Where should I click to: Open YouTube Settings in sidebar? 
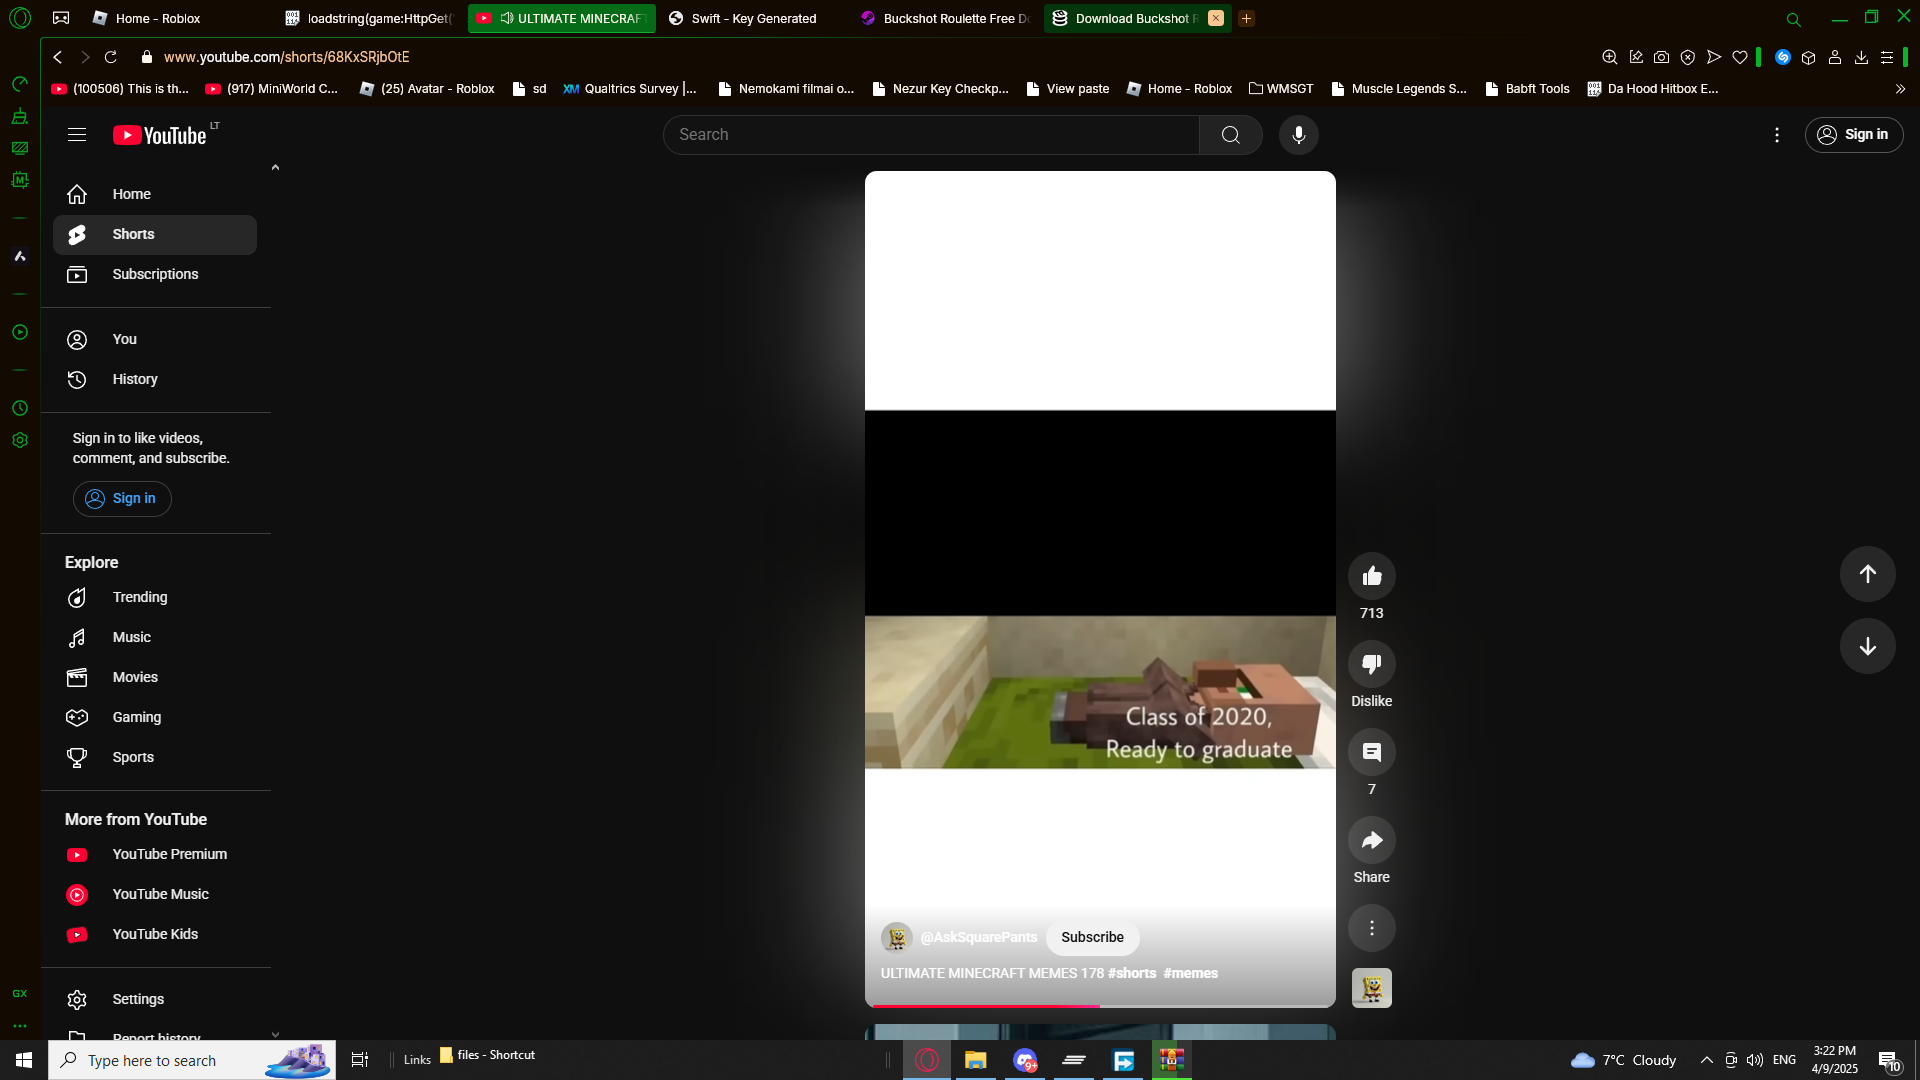[155, 999]
